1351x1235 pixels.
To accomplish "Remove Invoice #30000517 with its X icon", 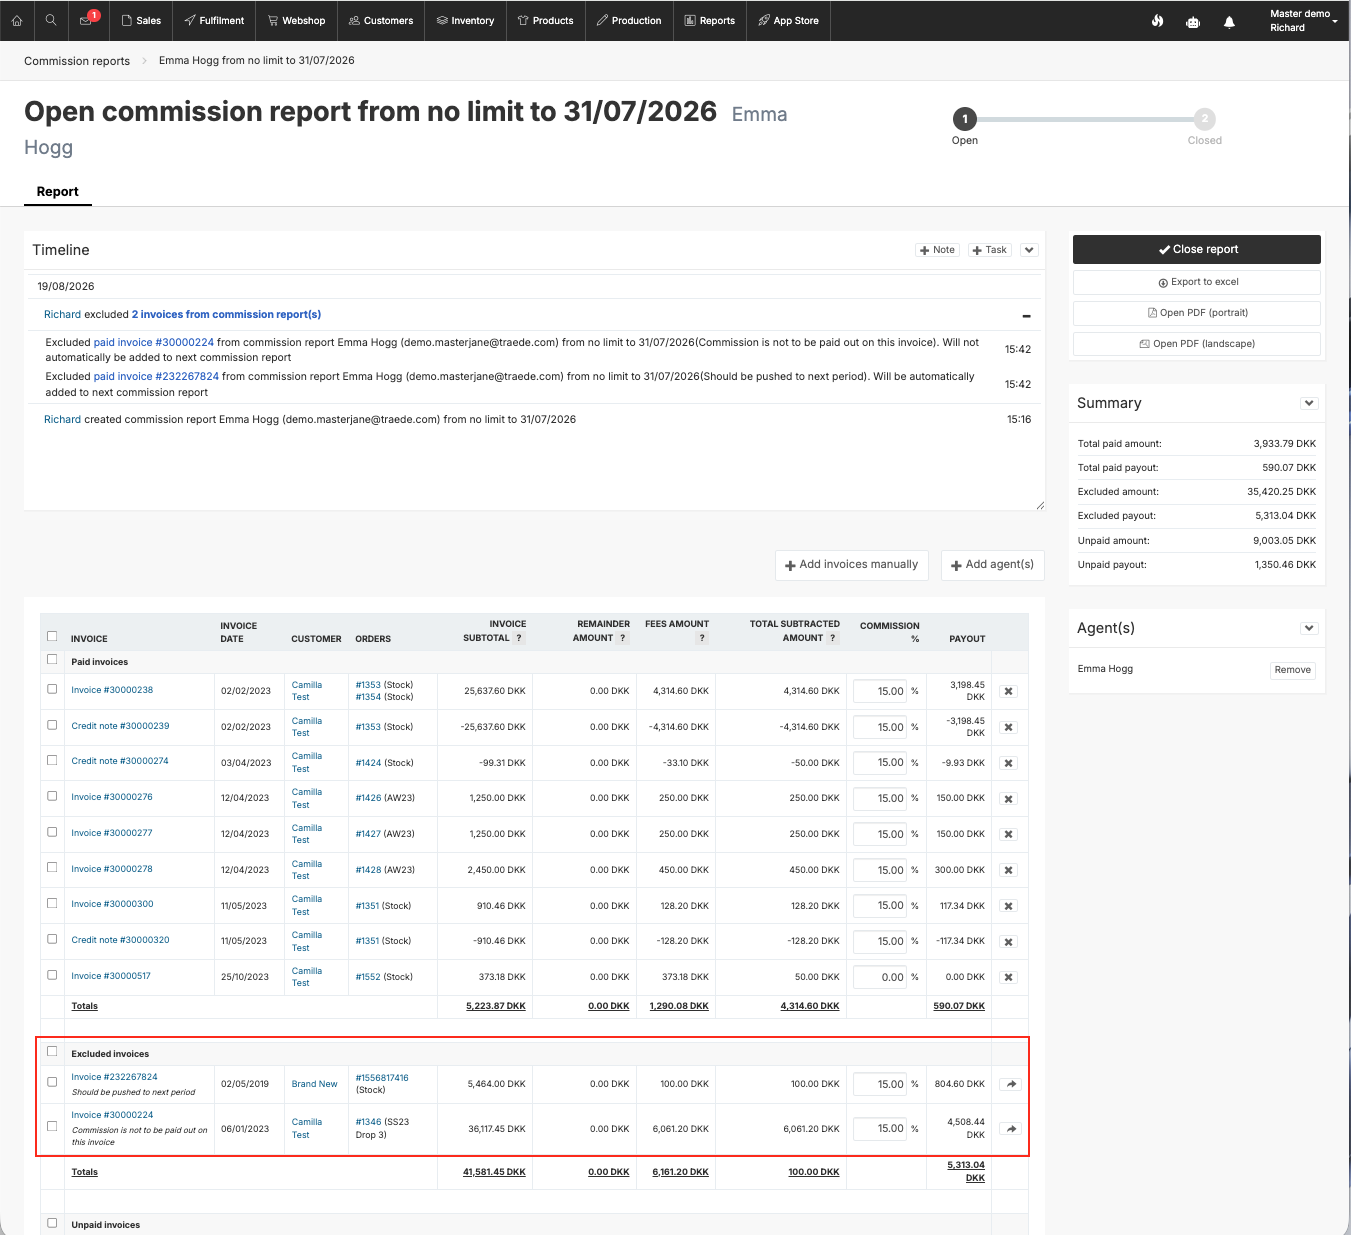I will click(x=1009, y=977).
